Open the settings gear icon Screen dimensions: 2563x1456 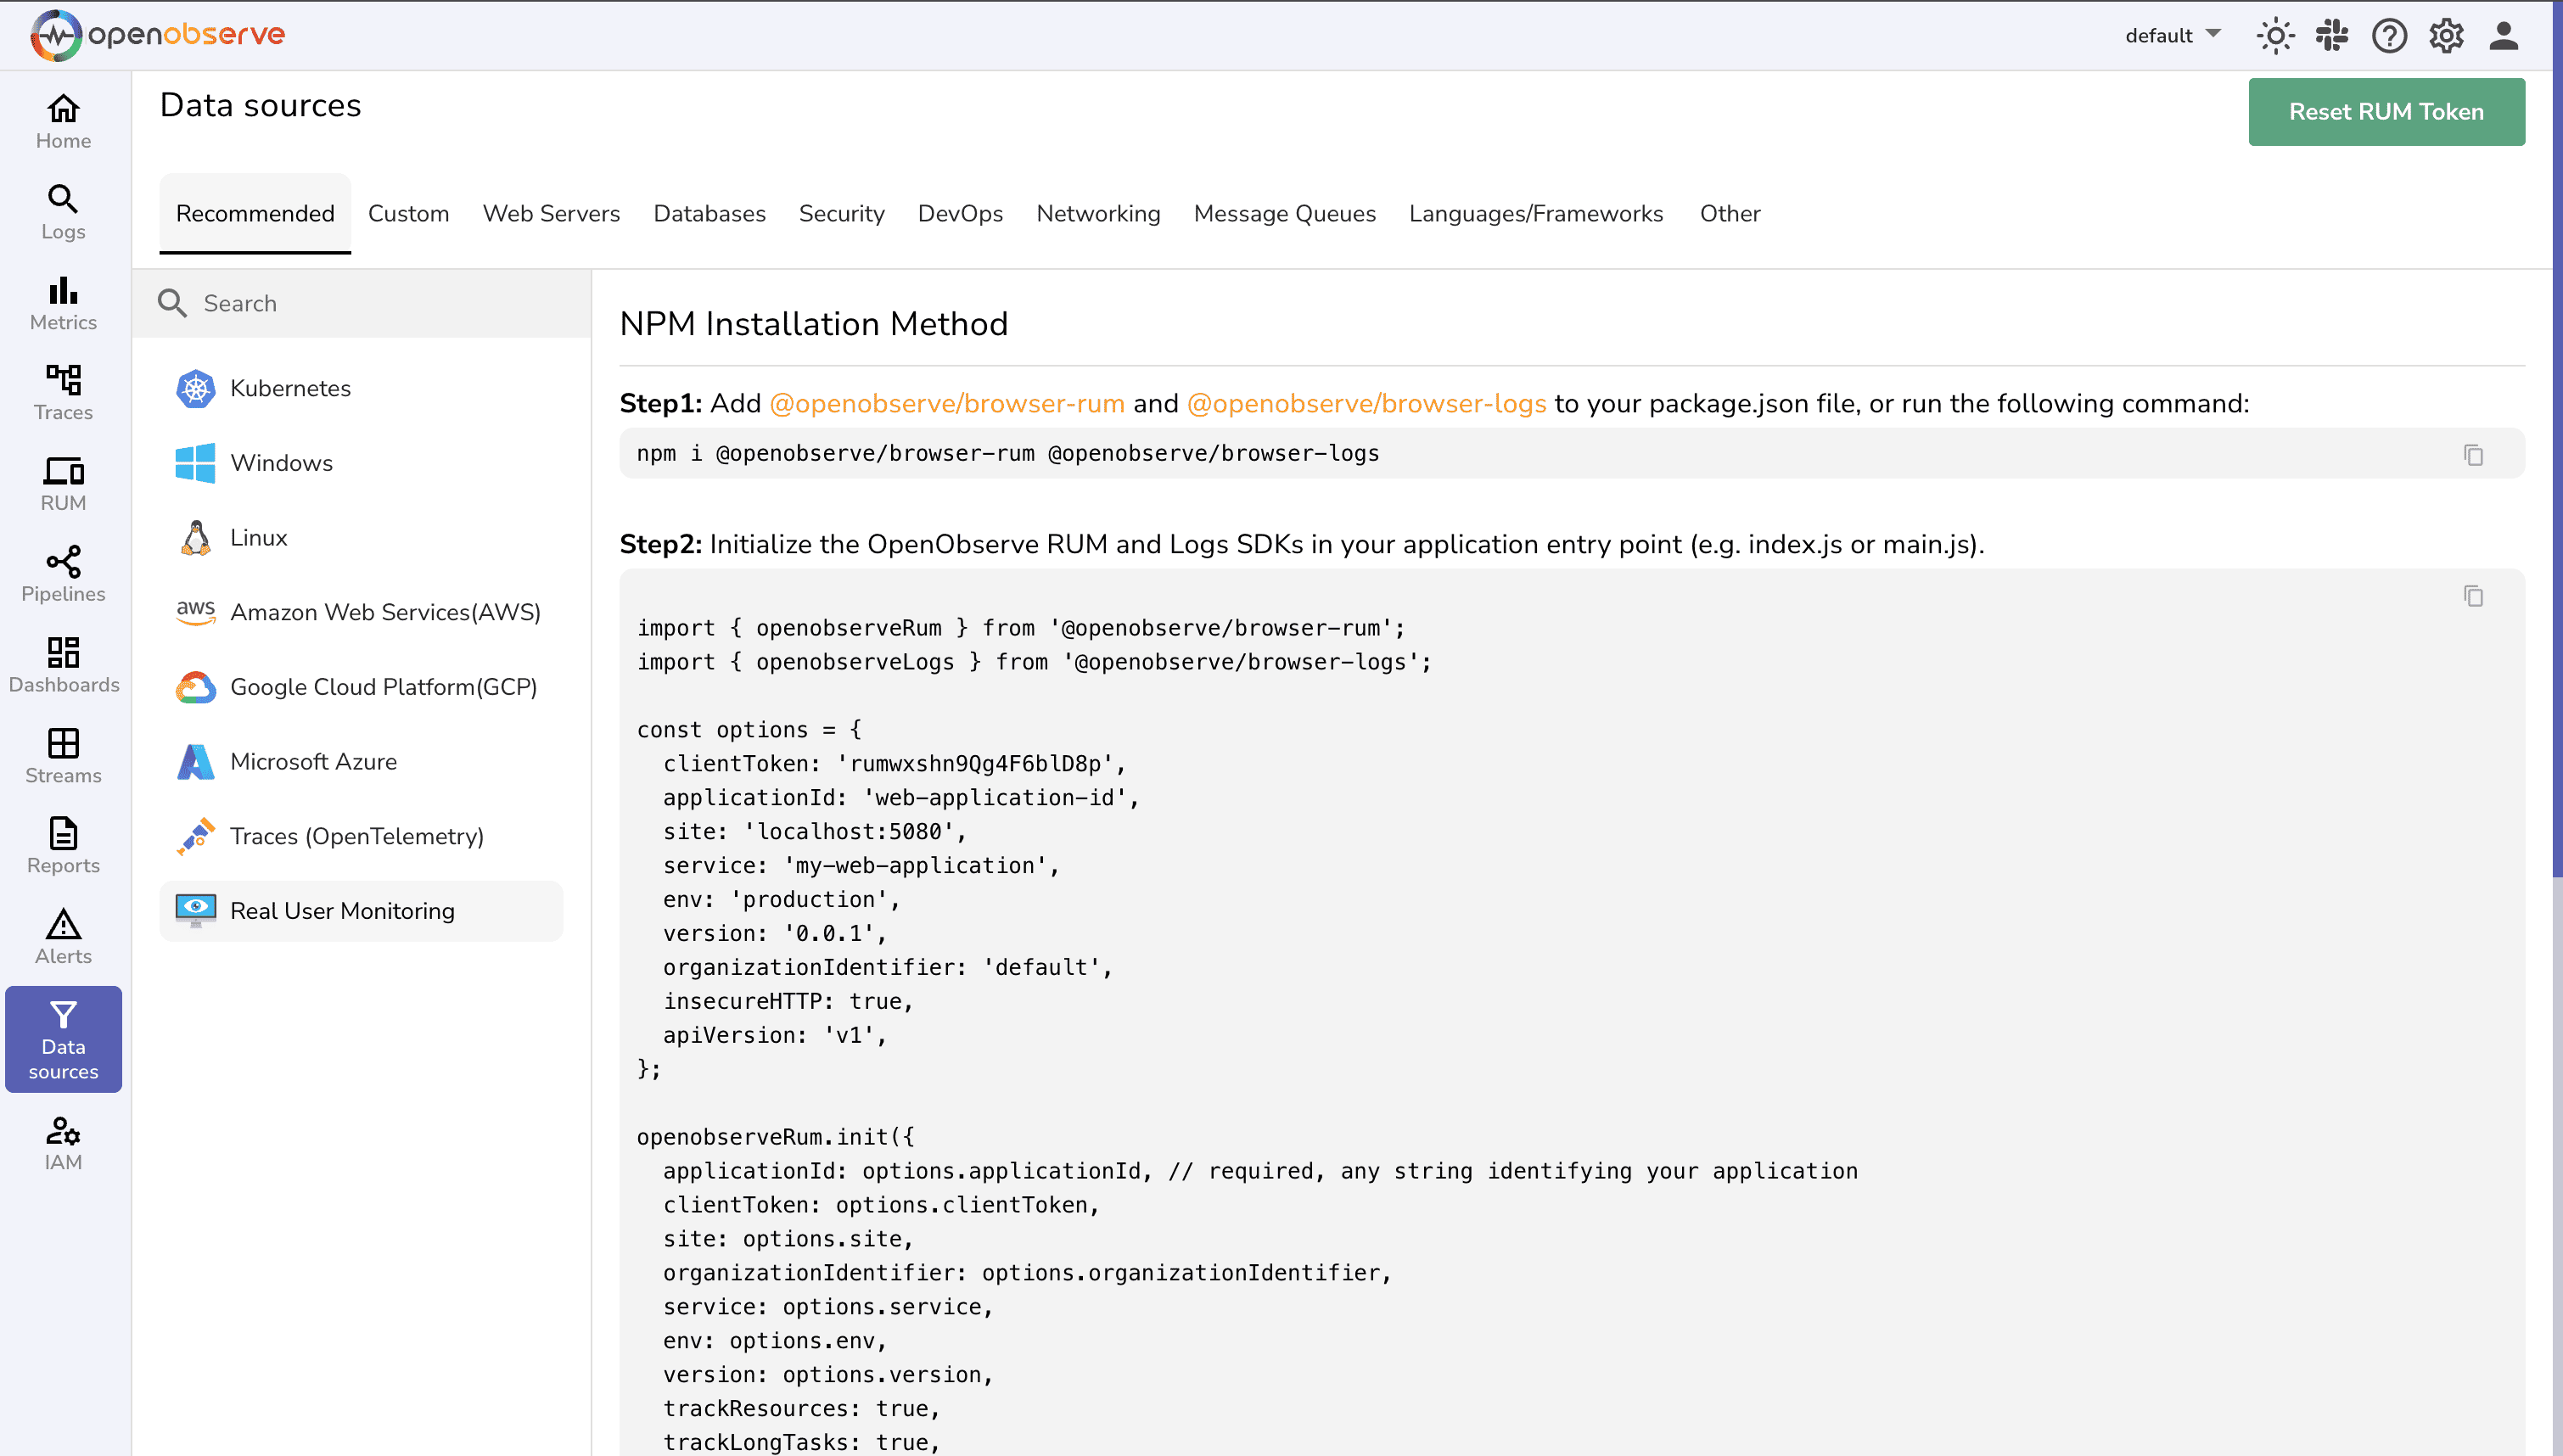[x=2445, y=35]
